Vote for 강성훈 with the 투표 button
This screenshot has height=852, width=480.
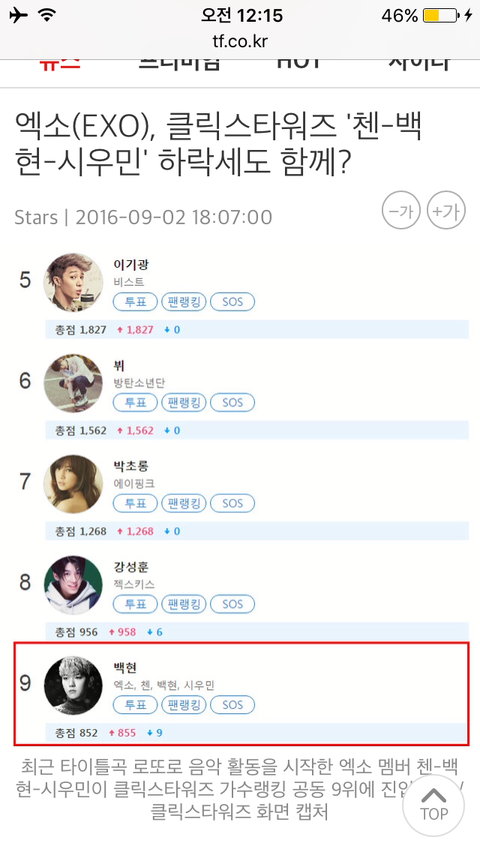[x=135, y=604]
